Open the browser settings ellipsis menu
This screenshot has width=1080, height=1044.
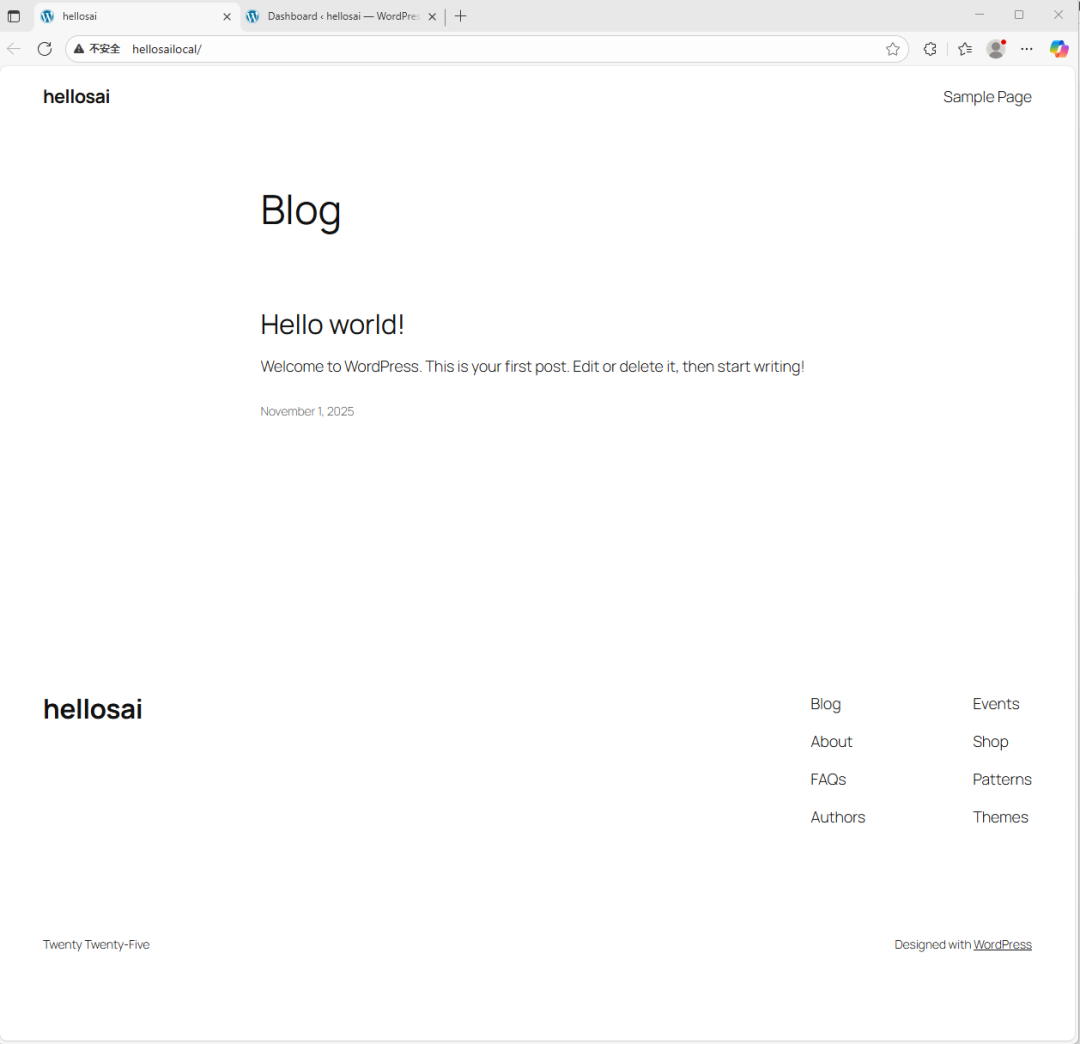click(x=1027, y=49)
